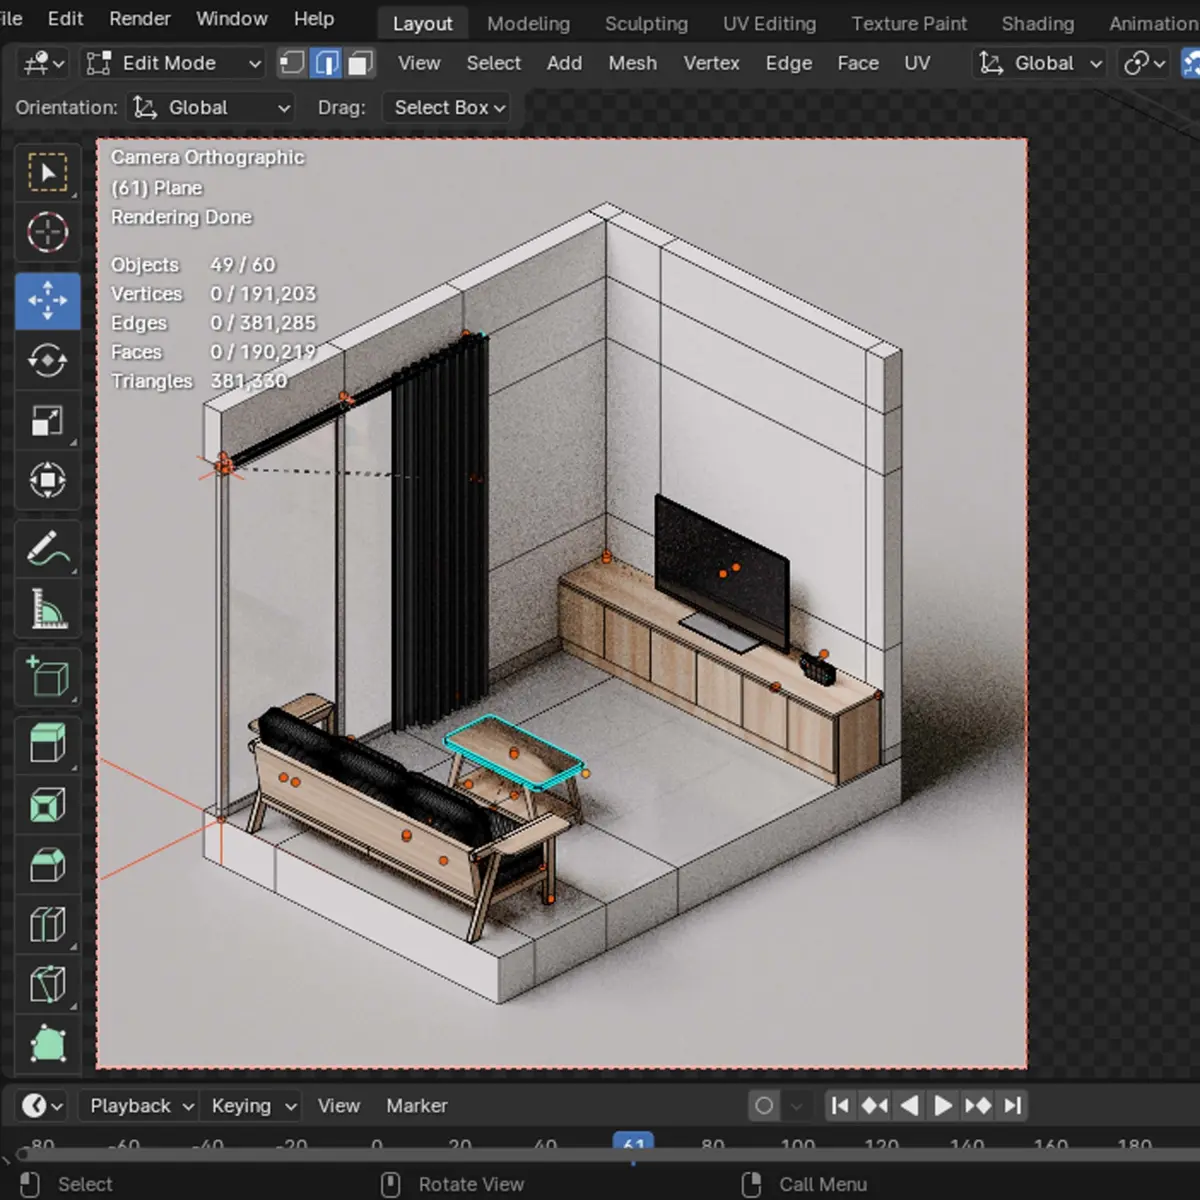Select the Measure tool
This screenshot has width=1200, height=1200.
click(x=47, y=610)
